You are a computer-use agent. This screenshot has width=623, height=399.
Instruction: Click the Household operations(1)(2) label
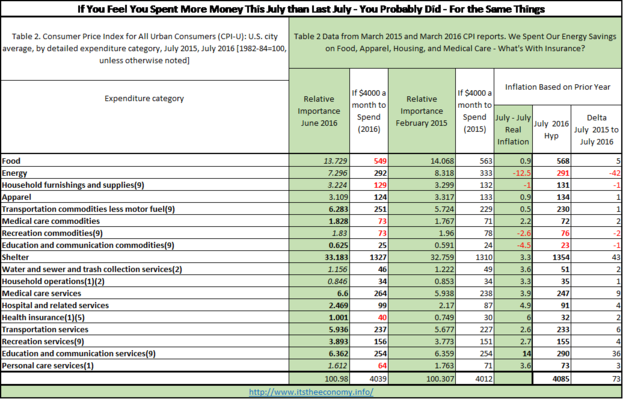pos(53,281)
